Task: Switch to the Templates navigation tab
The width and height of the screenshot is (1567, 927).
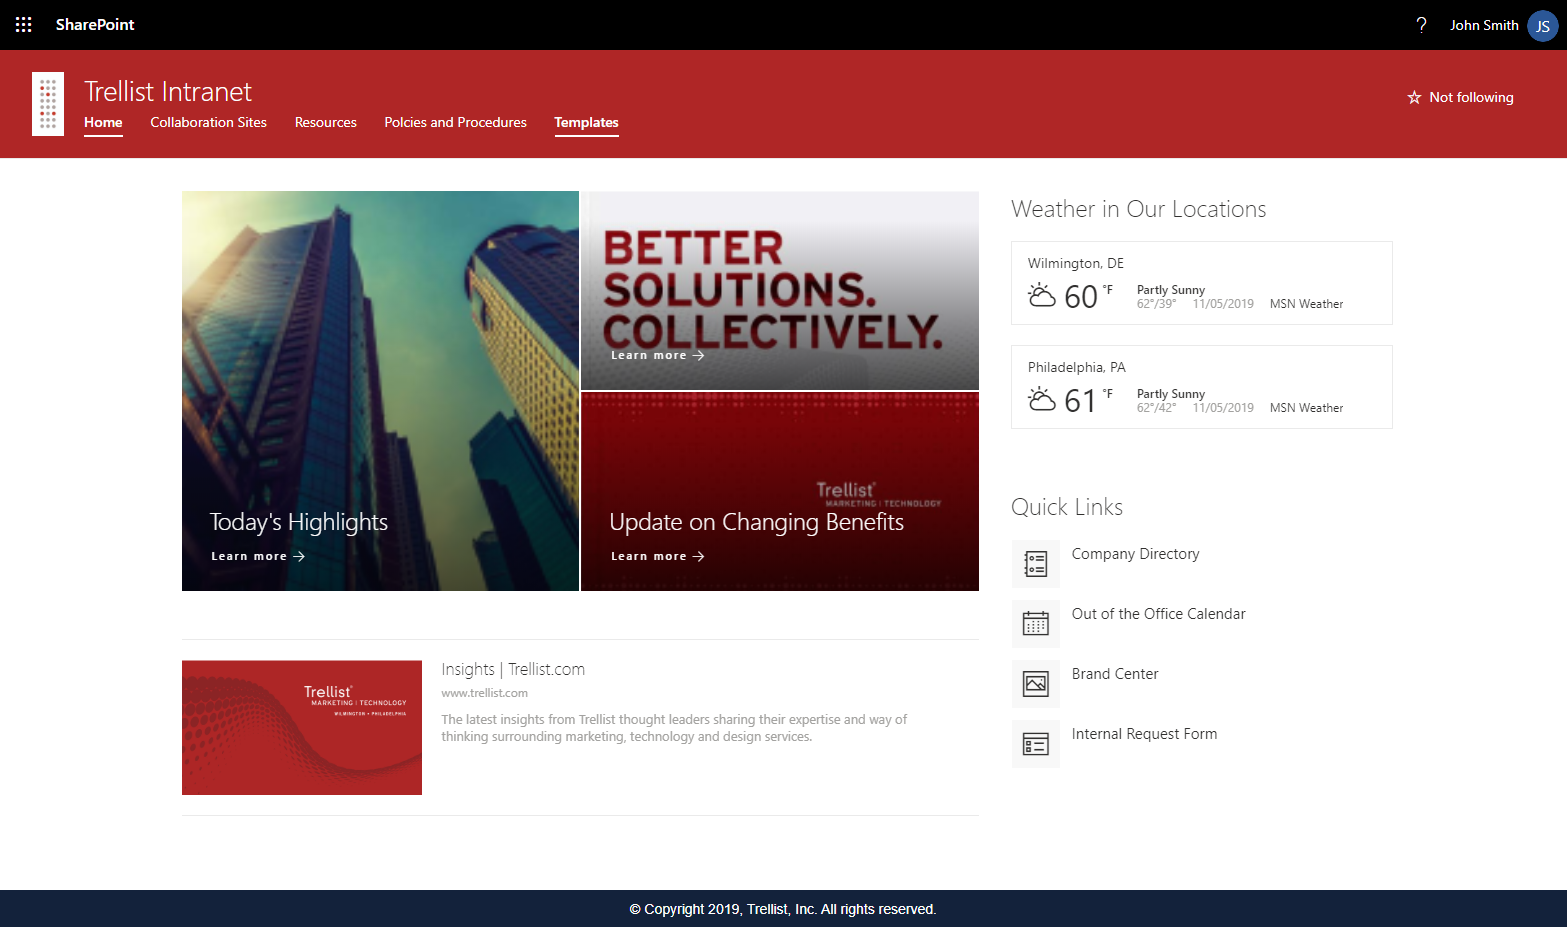Action: (586, 123)
